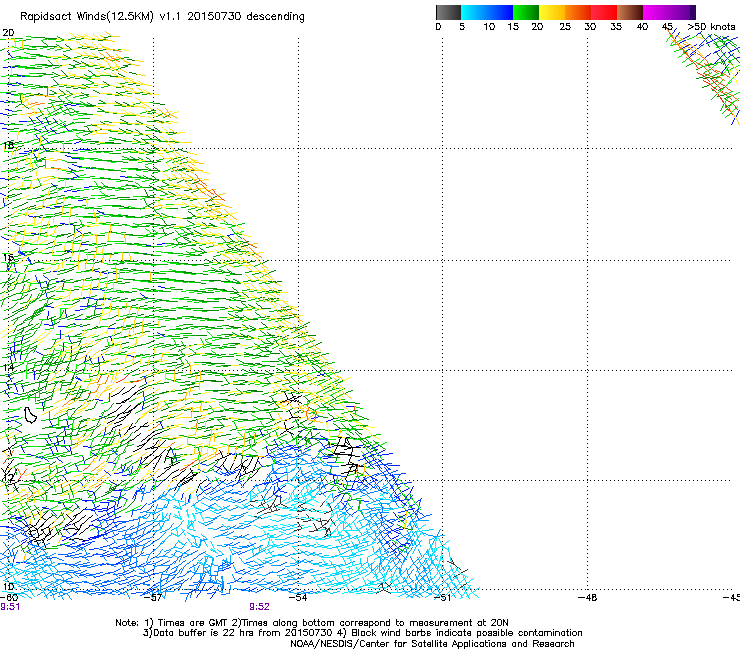Click the longitude '-57' axis label
This screenshot has height=650, width=740.
click(153, 597)
